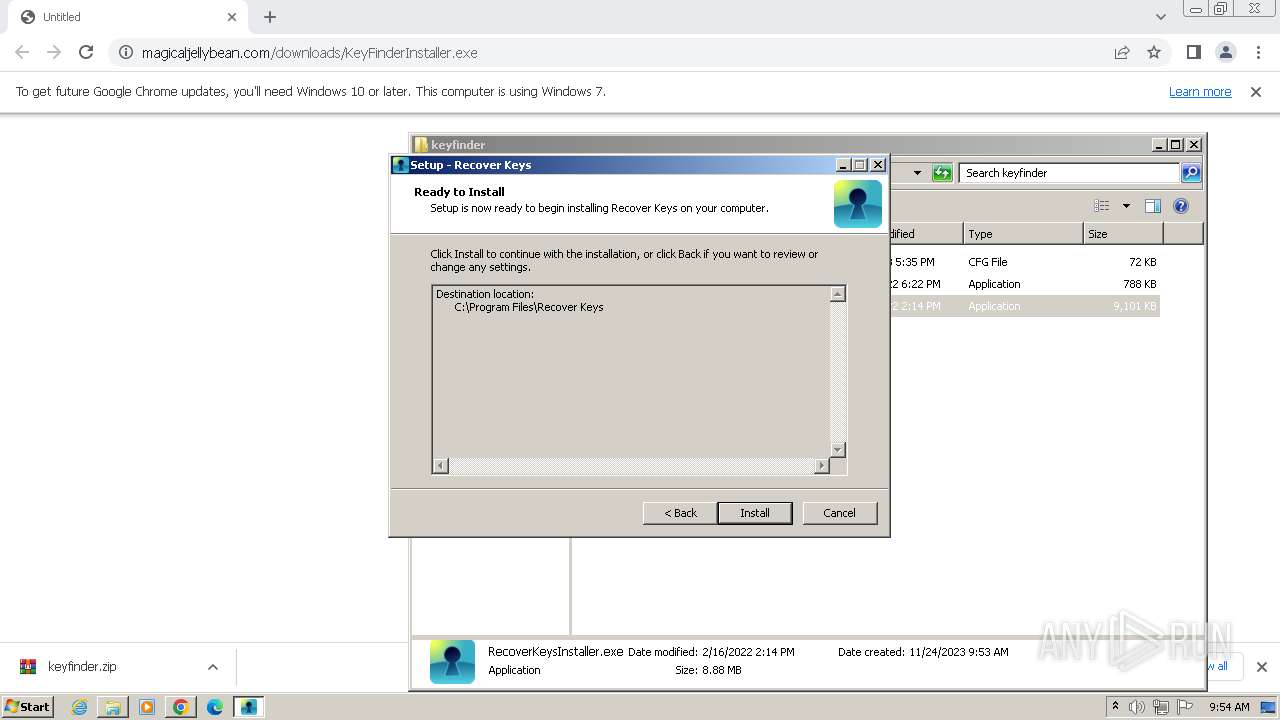Go Back in the Recover Keys setup
Screen dimensions: 1280x720
(x=680, y=513)
